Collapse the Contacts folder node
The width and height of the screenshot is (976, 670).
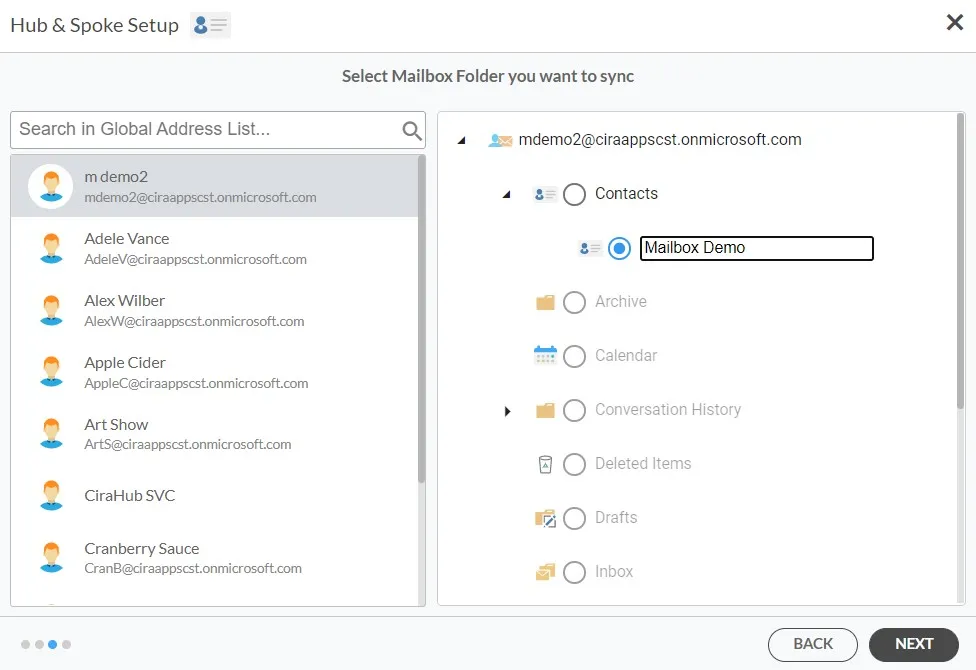507,195
